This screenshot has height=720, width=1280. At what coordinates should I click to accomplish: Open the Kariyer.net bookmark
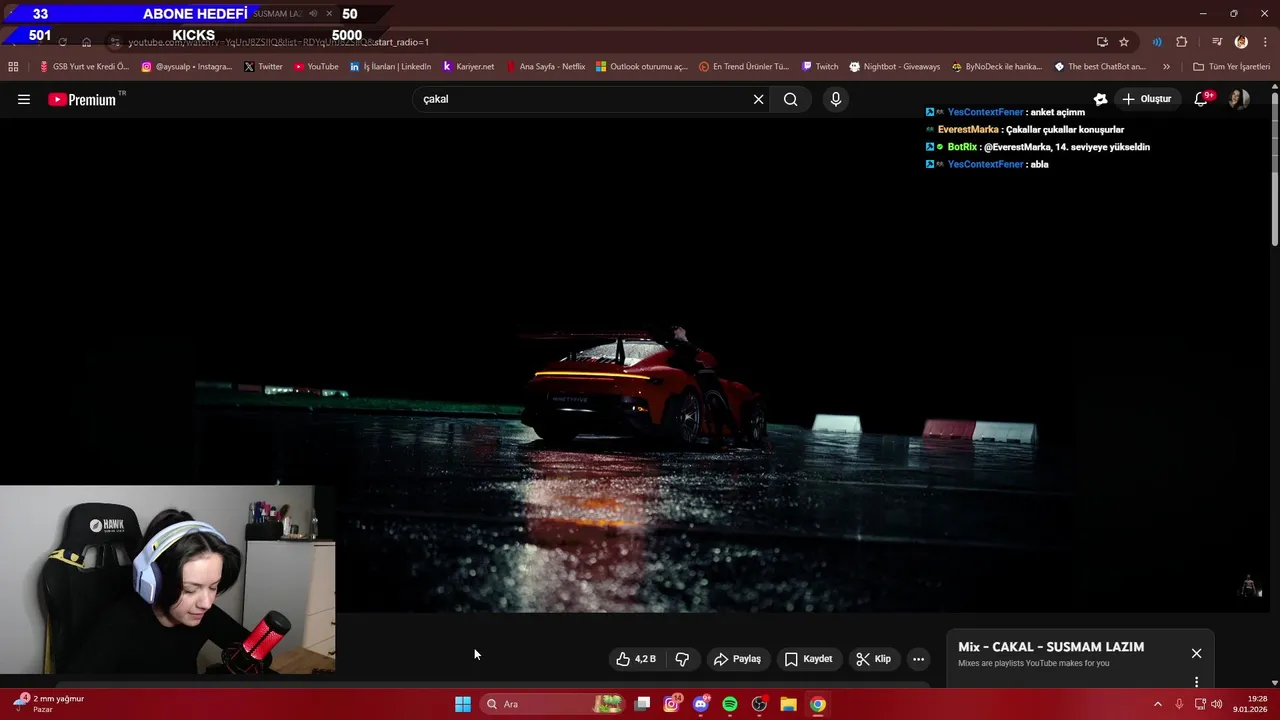point(468,67)
